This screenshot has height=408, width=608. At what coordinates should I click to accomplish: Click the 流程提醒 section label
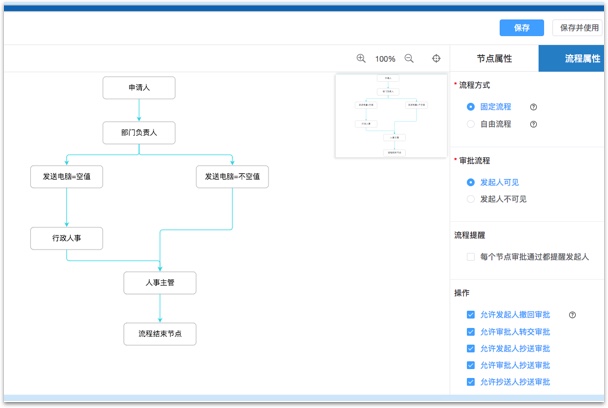[x=470, y=235]
